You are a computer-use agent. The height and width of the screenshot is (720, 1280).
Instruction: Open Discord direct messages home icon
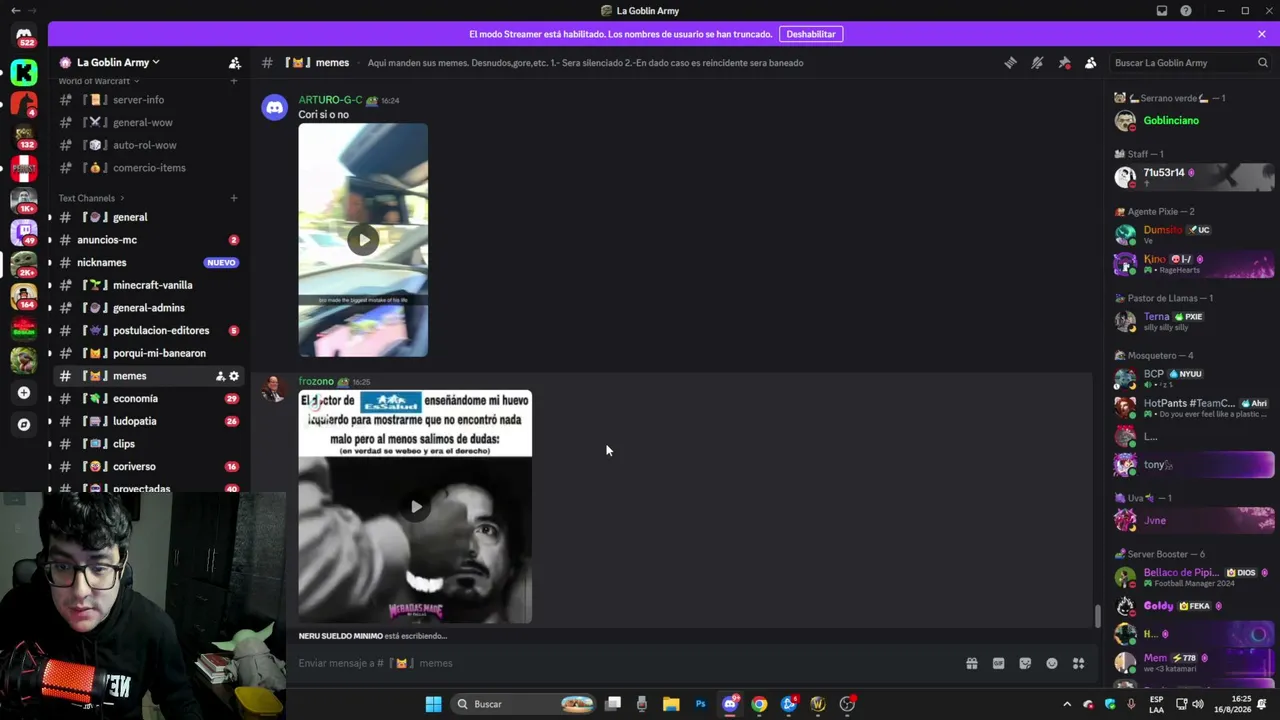coord(24,35)
